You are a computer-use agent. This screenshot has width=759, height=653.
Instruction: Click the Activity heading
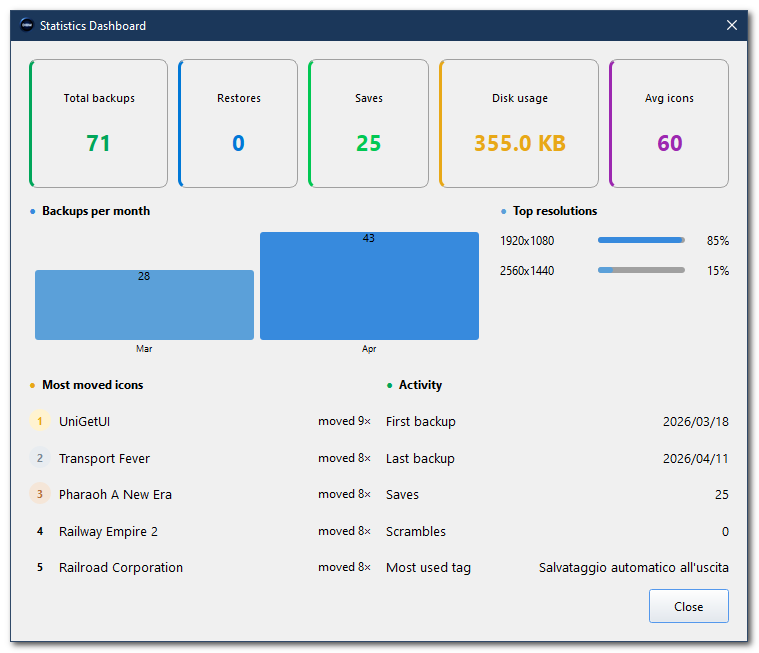420,385
